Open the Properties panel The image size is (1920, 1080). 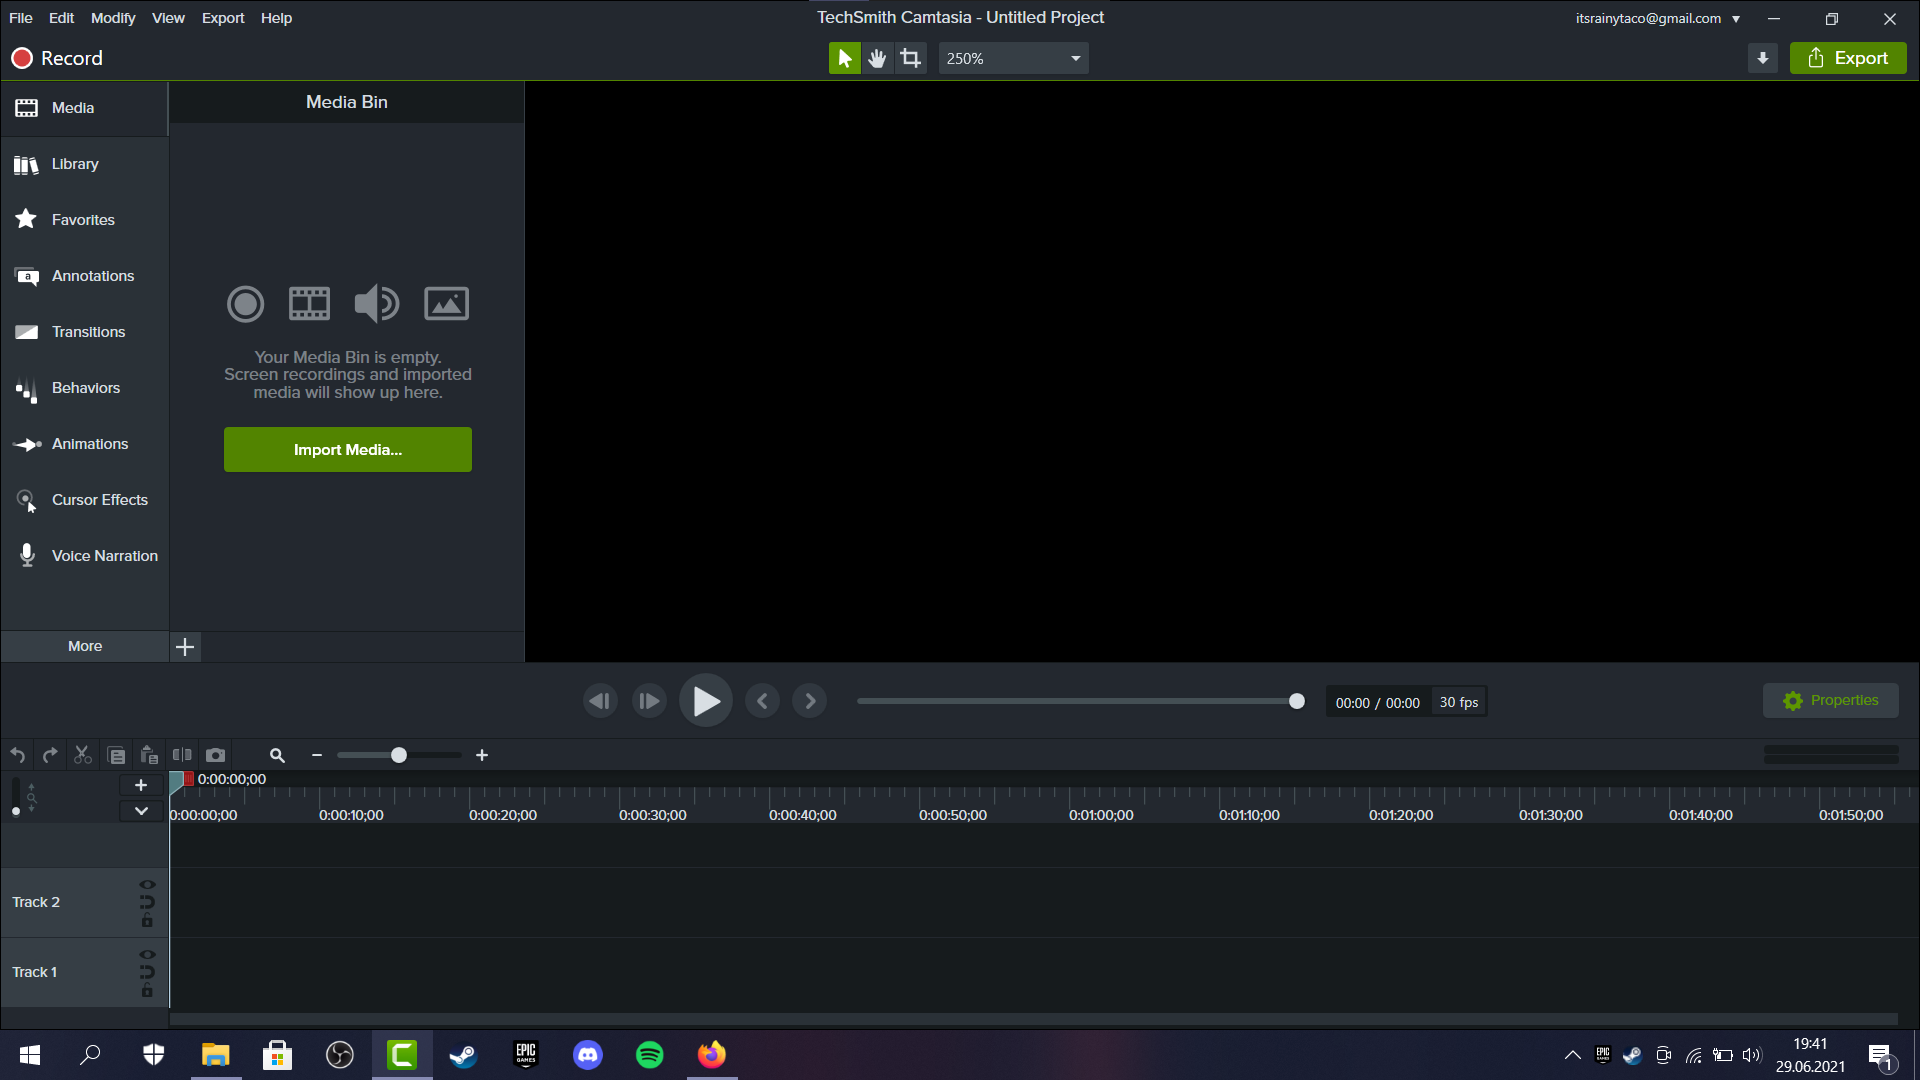pyautogui.click(x=1831, y=701)
